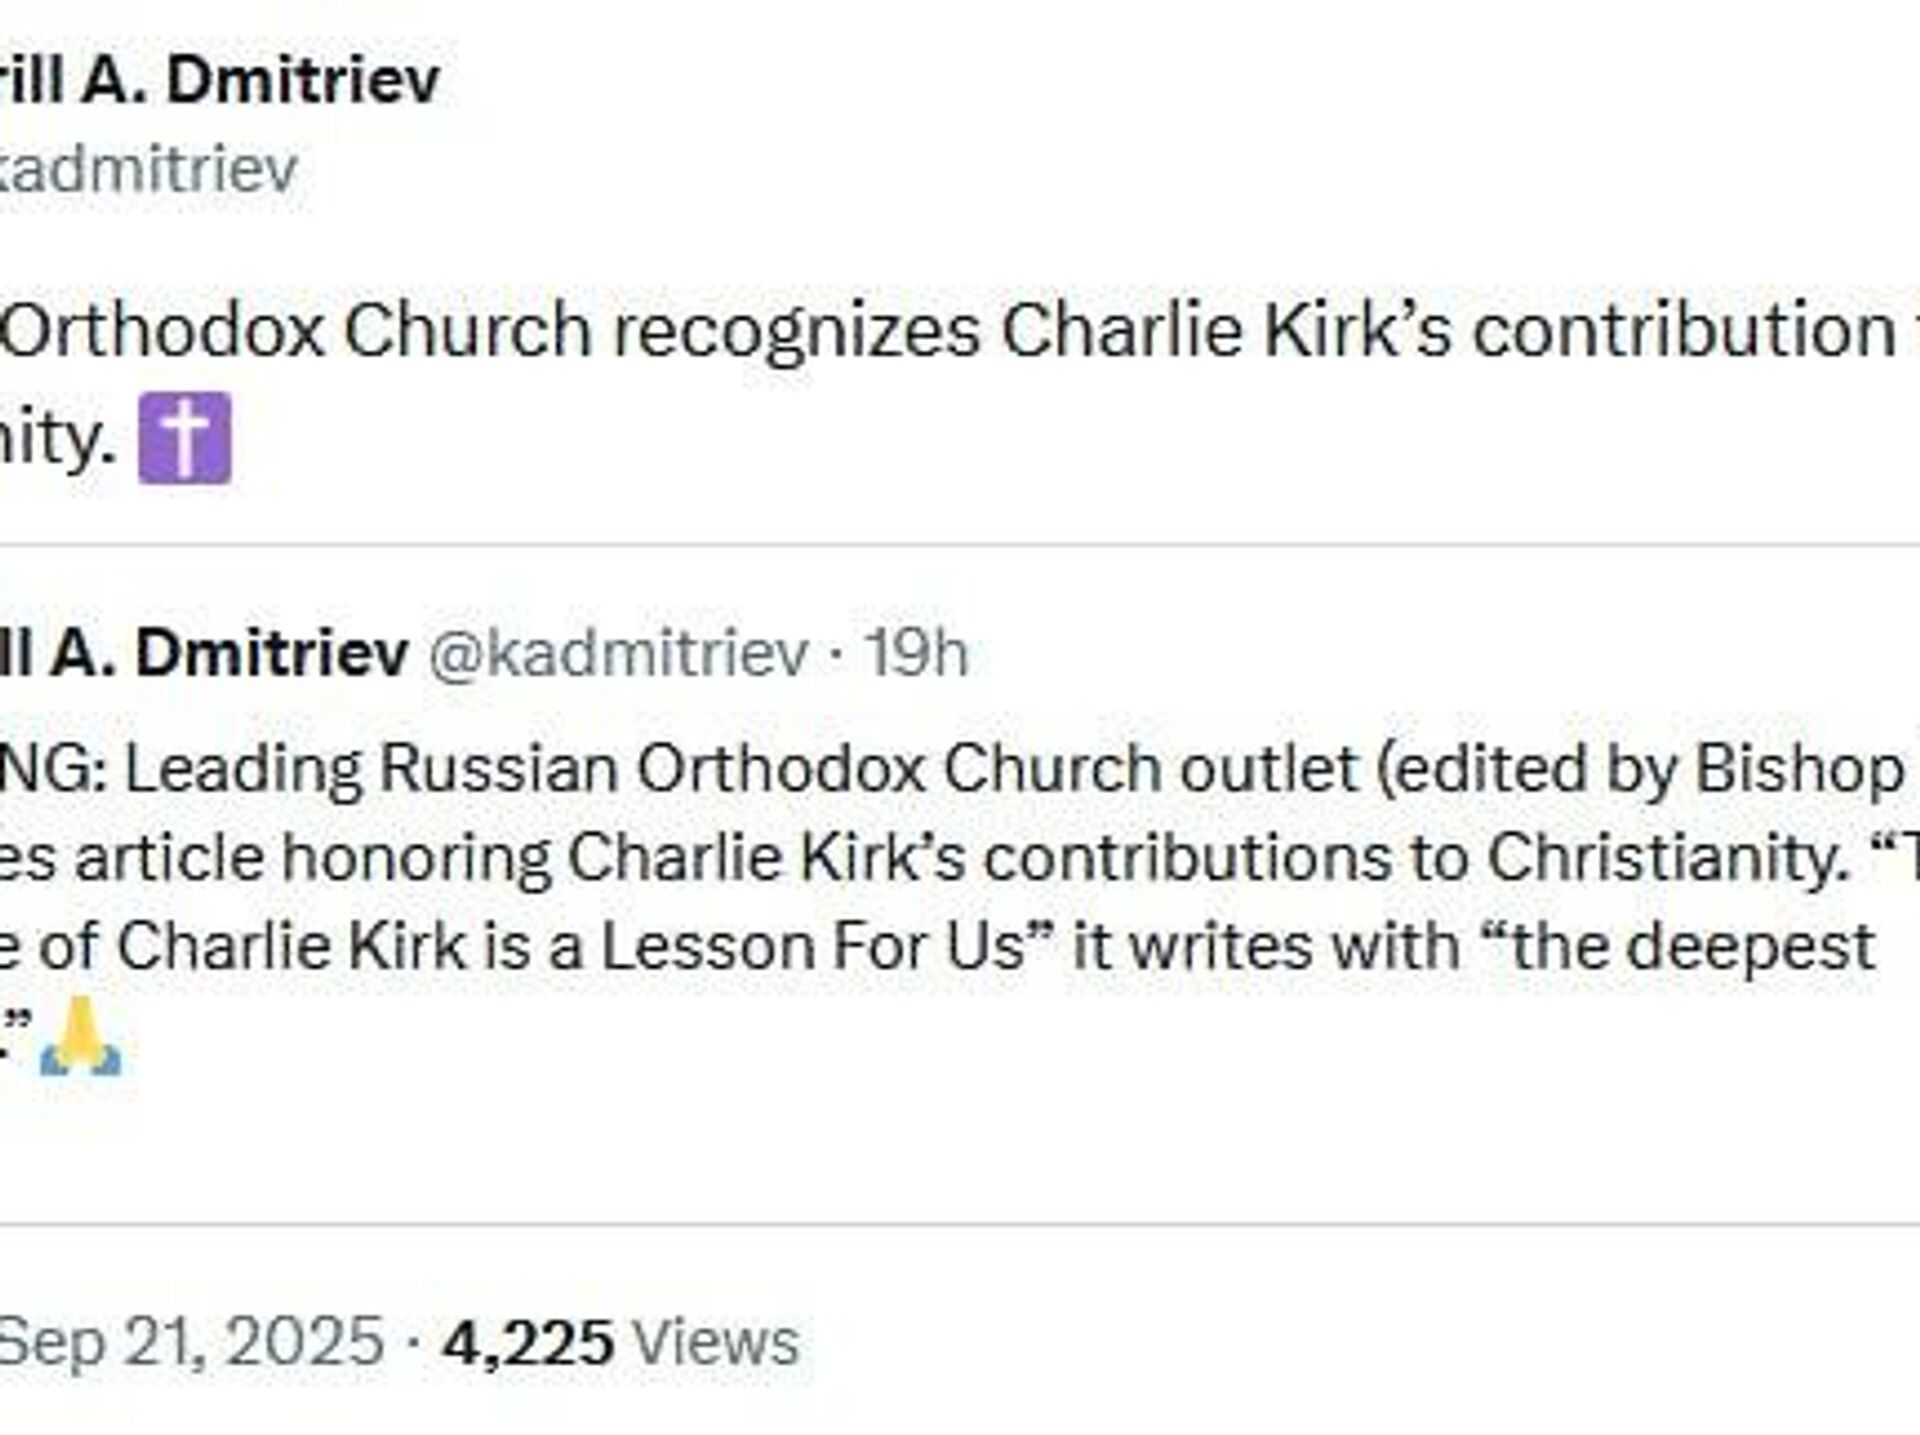Open the author name at top of post
1920x1435 pixels.
(218, 80)
